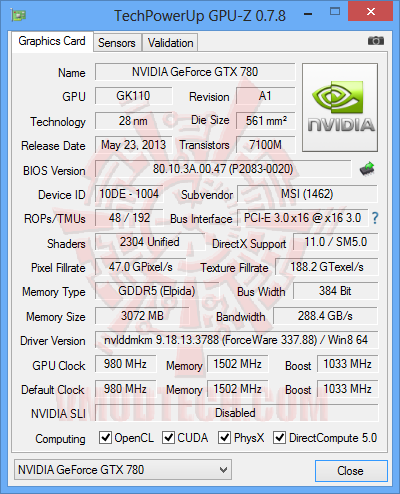The height and width of the screenshot is (494, 400).
Task: Click the Bus Width field 384 Bit
Action: (x=336, y=291)
